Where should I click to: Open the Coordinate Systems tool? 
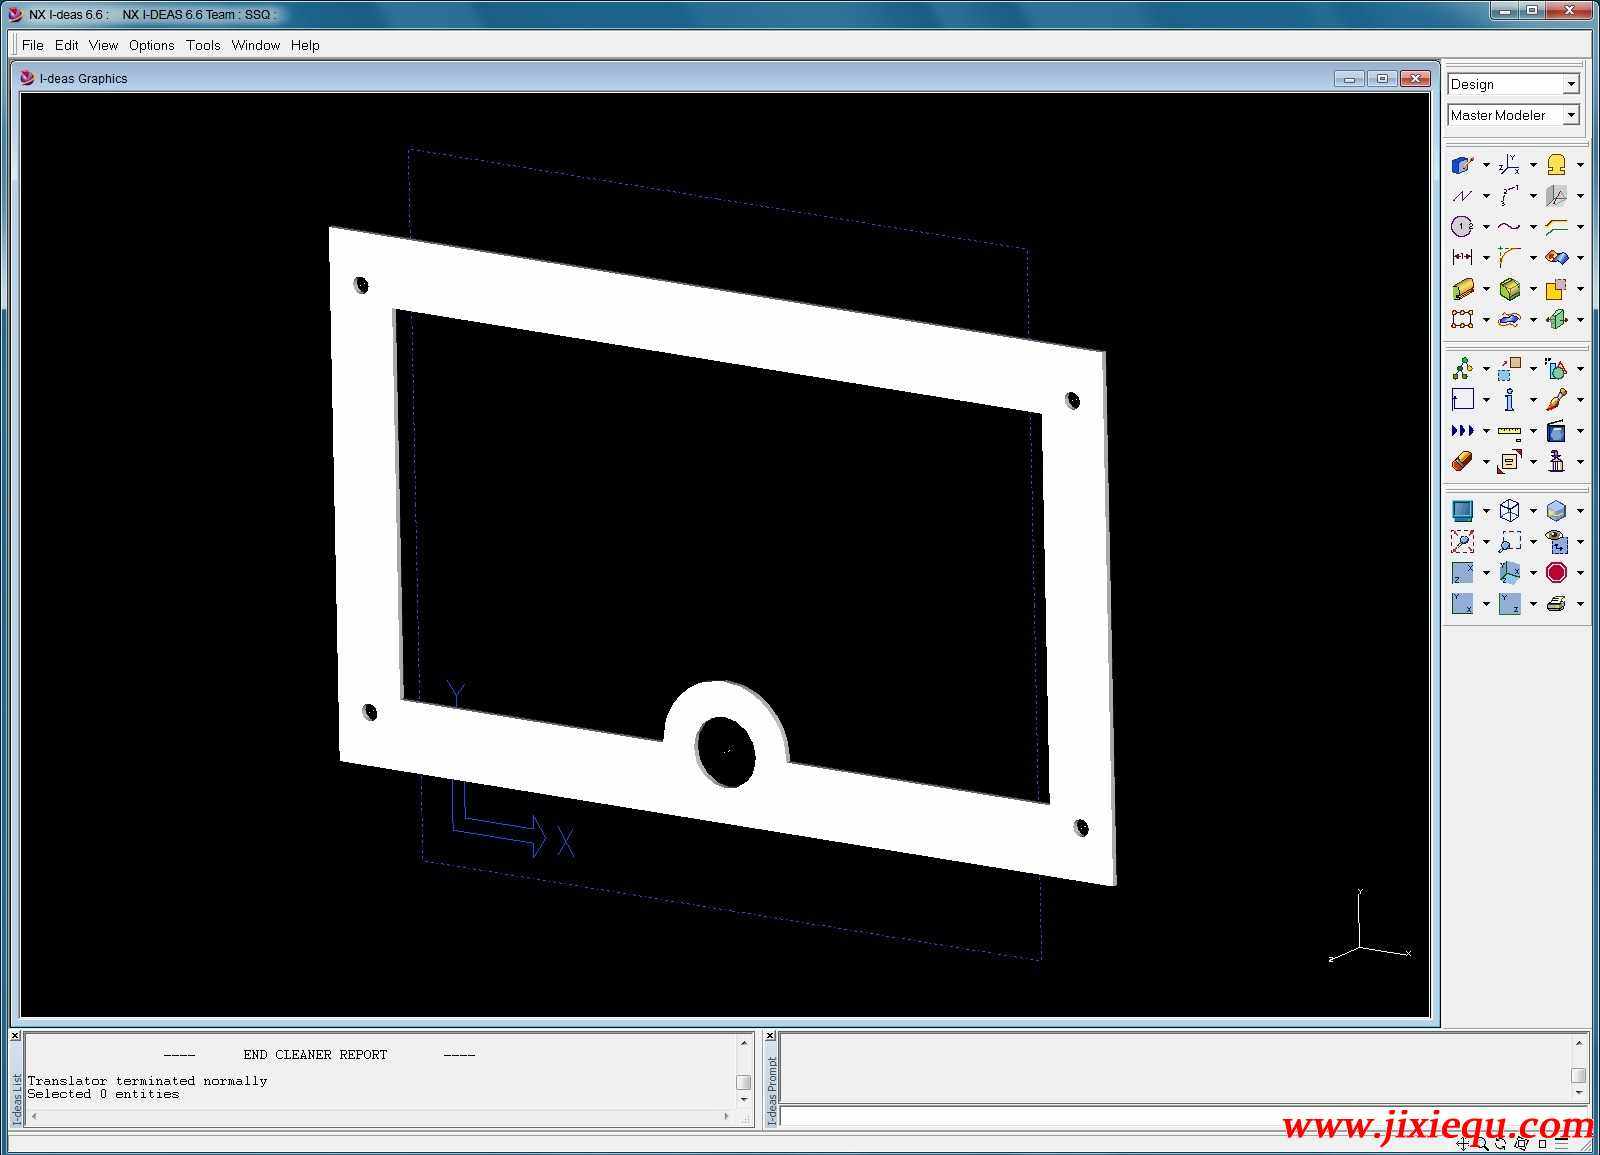click(x=1509, y=164)
